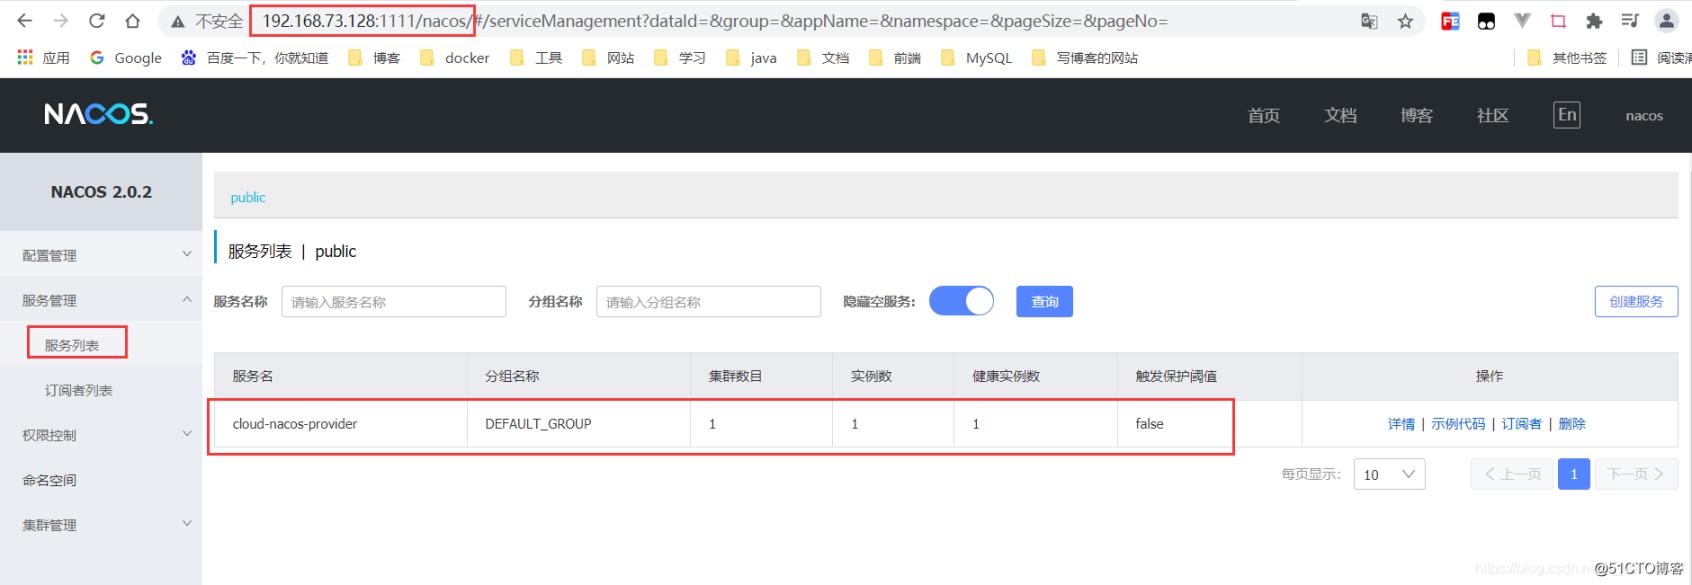Viewport: 1692px width, 585px height.
Task: Open the 其他书签 bookmarks folder
Action: coord(1567,58)
